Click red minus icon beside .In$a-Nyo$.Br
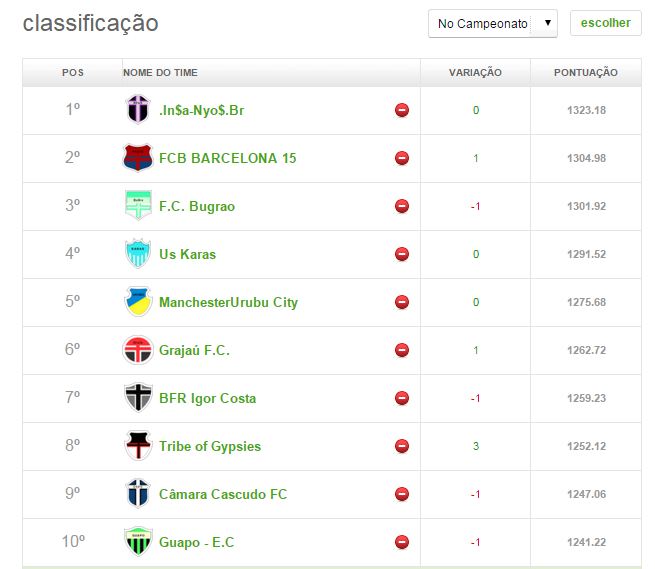This screenshot has height=569, width=655. click(x=402, y=110)
